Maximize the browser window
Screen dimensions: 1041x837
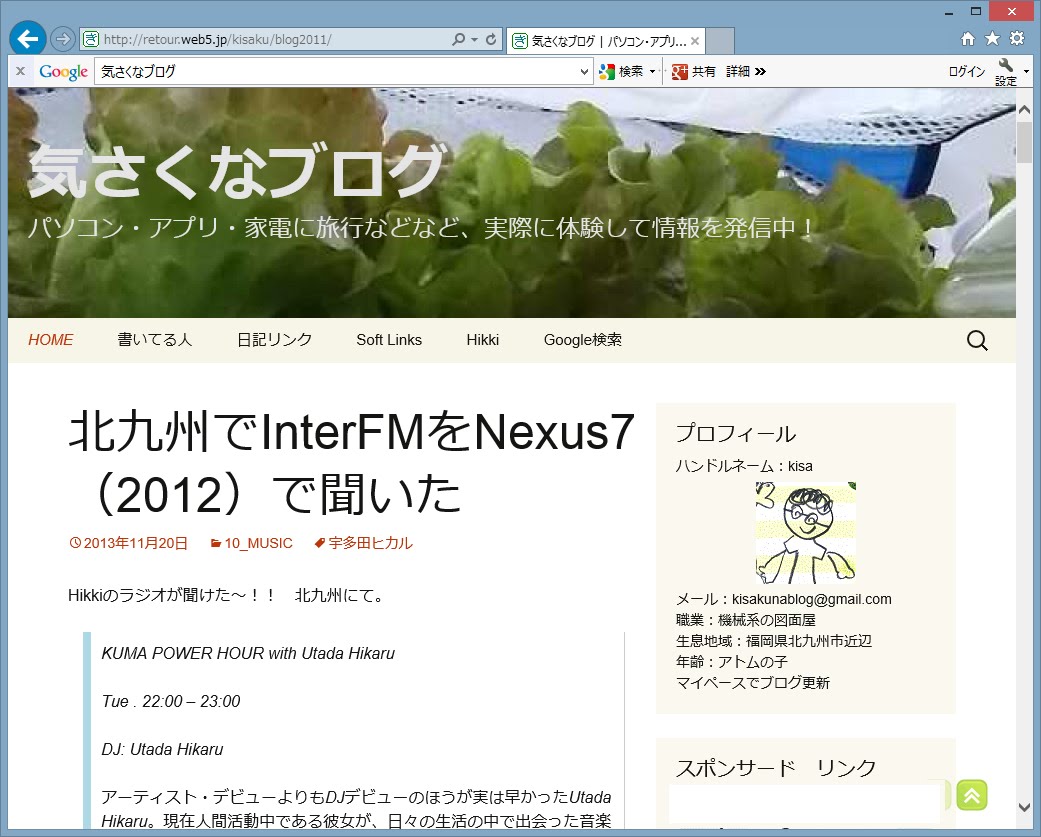click(x=975, y=11)
